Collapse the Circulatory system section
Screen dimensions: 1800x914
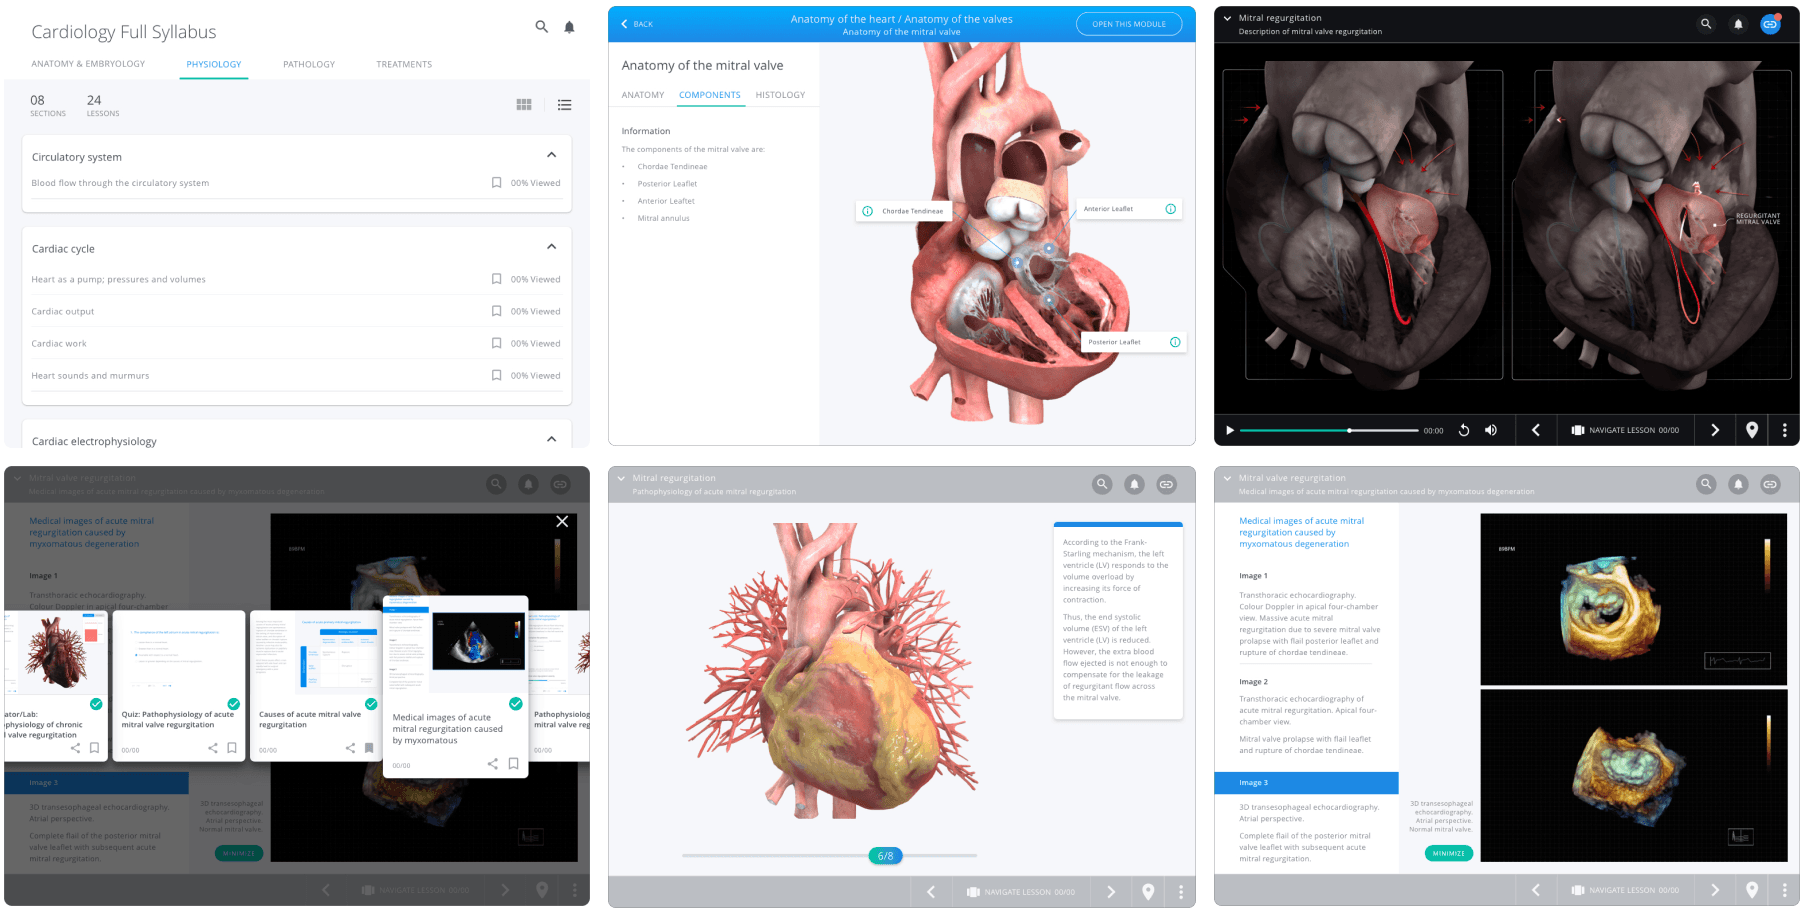[x=551, y=155]
